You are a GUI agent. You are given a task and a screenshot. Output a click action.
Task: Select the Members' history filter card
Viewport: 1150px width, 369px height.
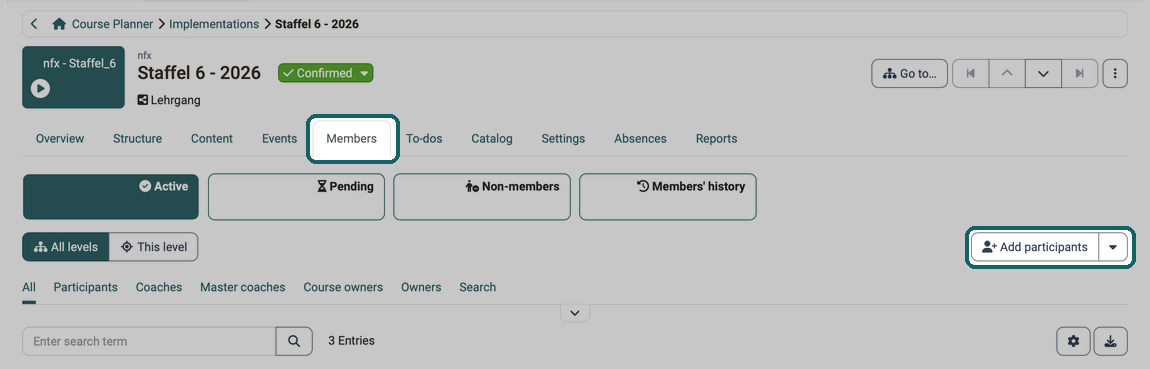click(667, 197)
